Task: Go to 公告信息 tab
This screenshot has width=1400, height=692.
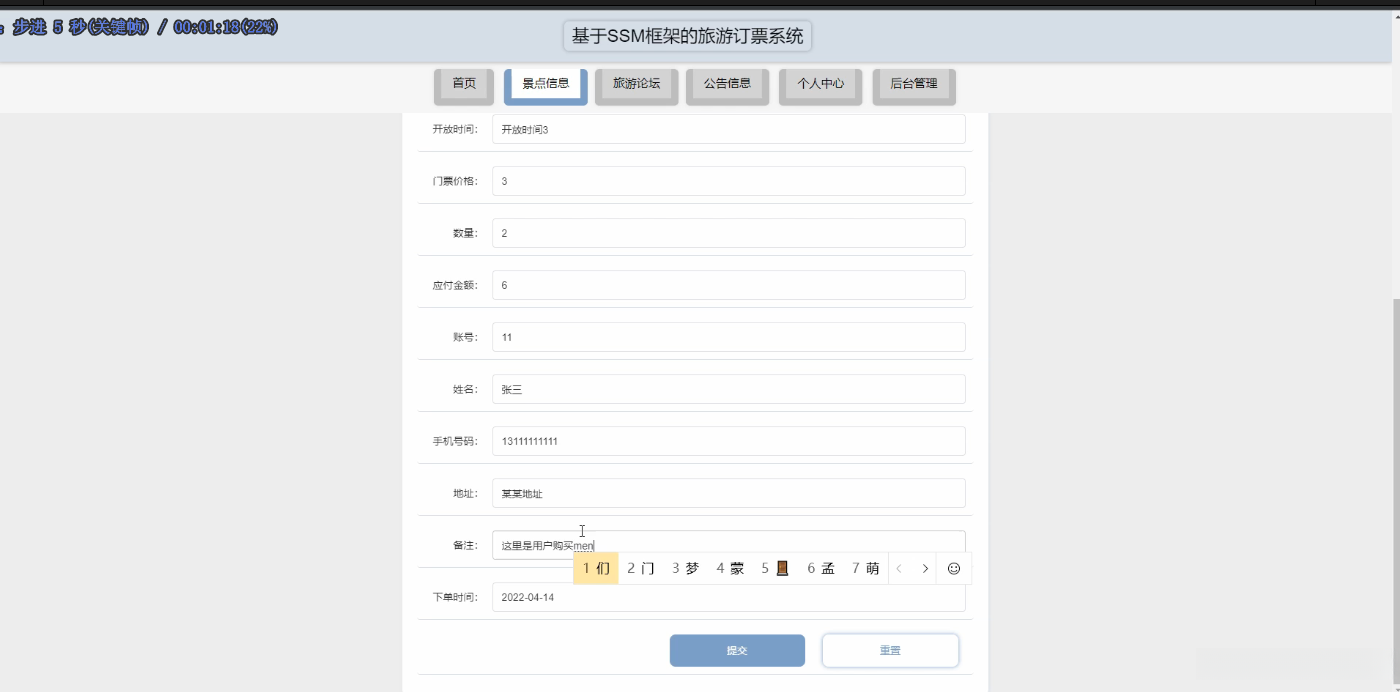Action: click(727, 85)
